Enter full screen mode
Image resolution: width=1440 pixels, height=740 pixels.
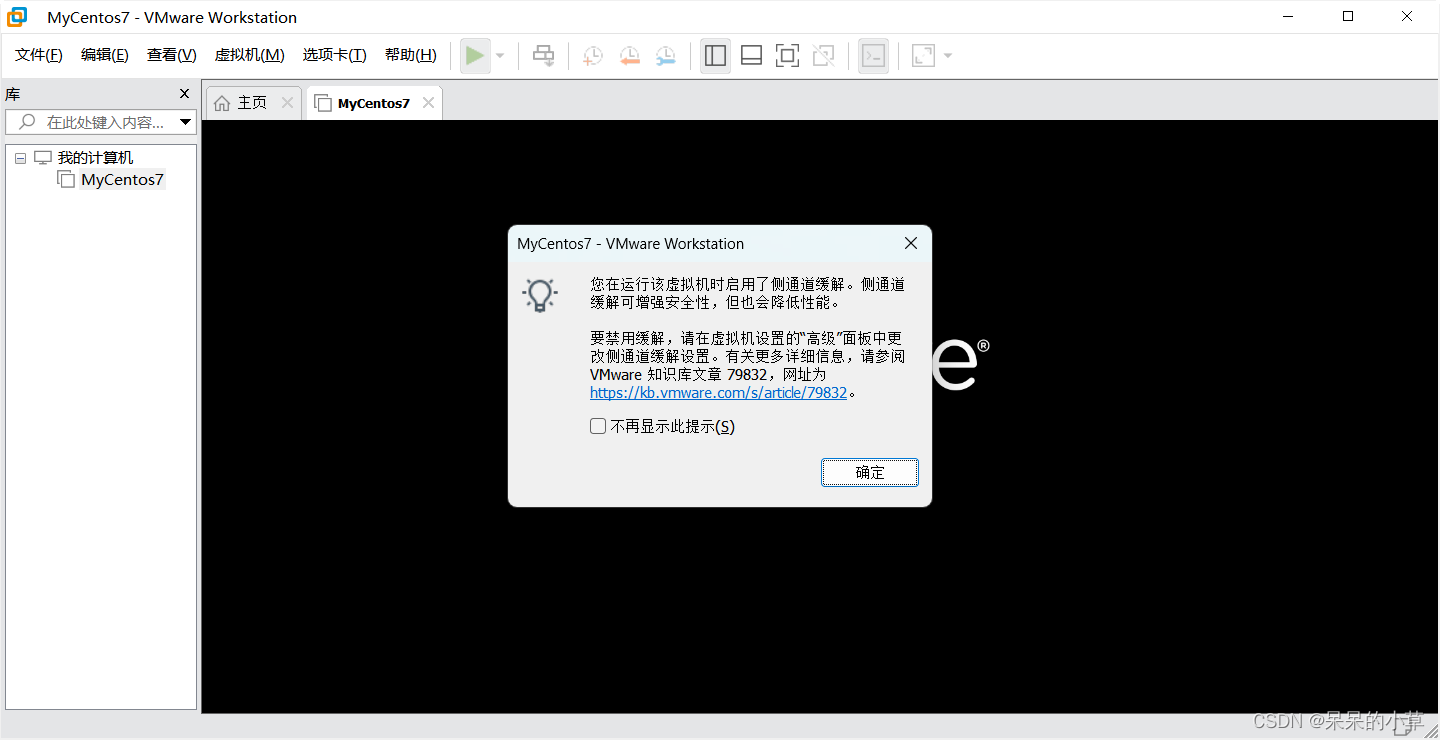(x=787, y=55)
